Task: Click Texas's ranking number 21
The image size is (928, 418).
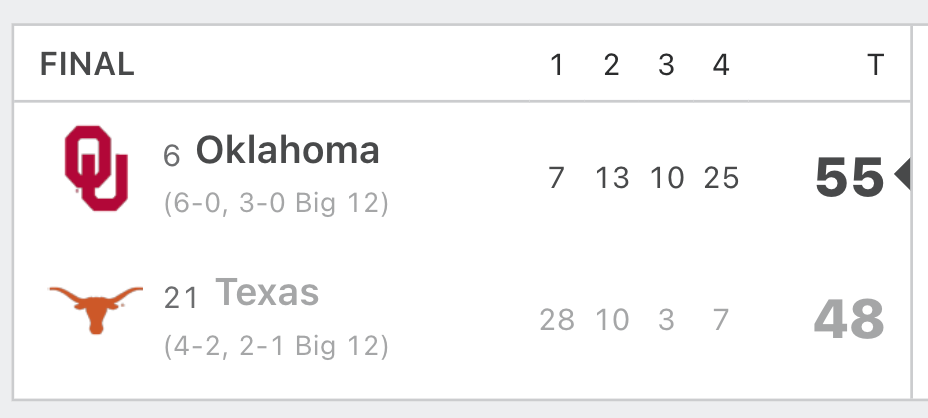Action: pyautogui.click(x=181, y=298)
